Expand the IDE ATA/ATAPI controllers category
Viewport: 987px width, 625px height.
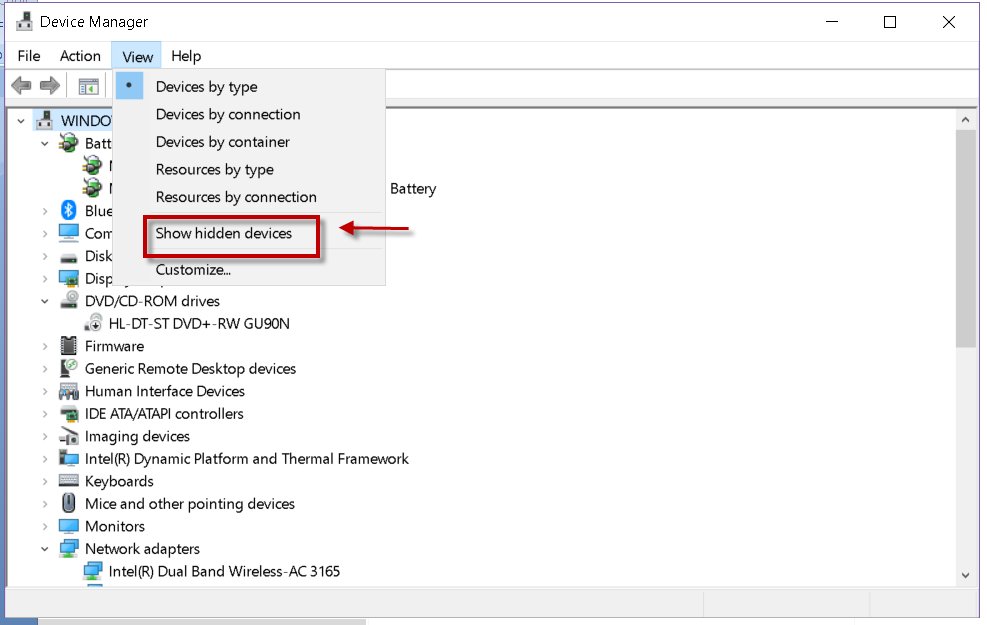tap(45, 414)
